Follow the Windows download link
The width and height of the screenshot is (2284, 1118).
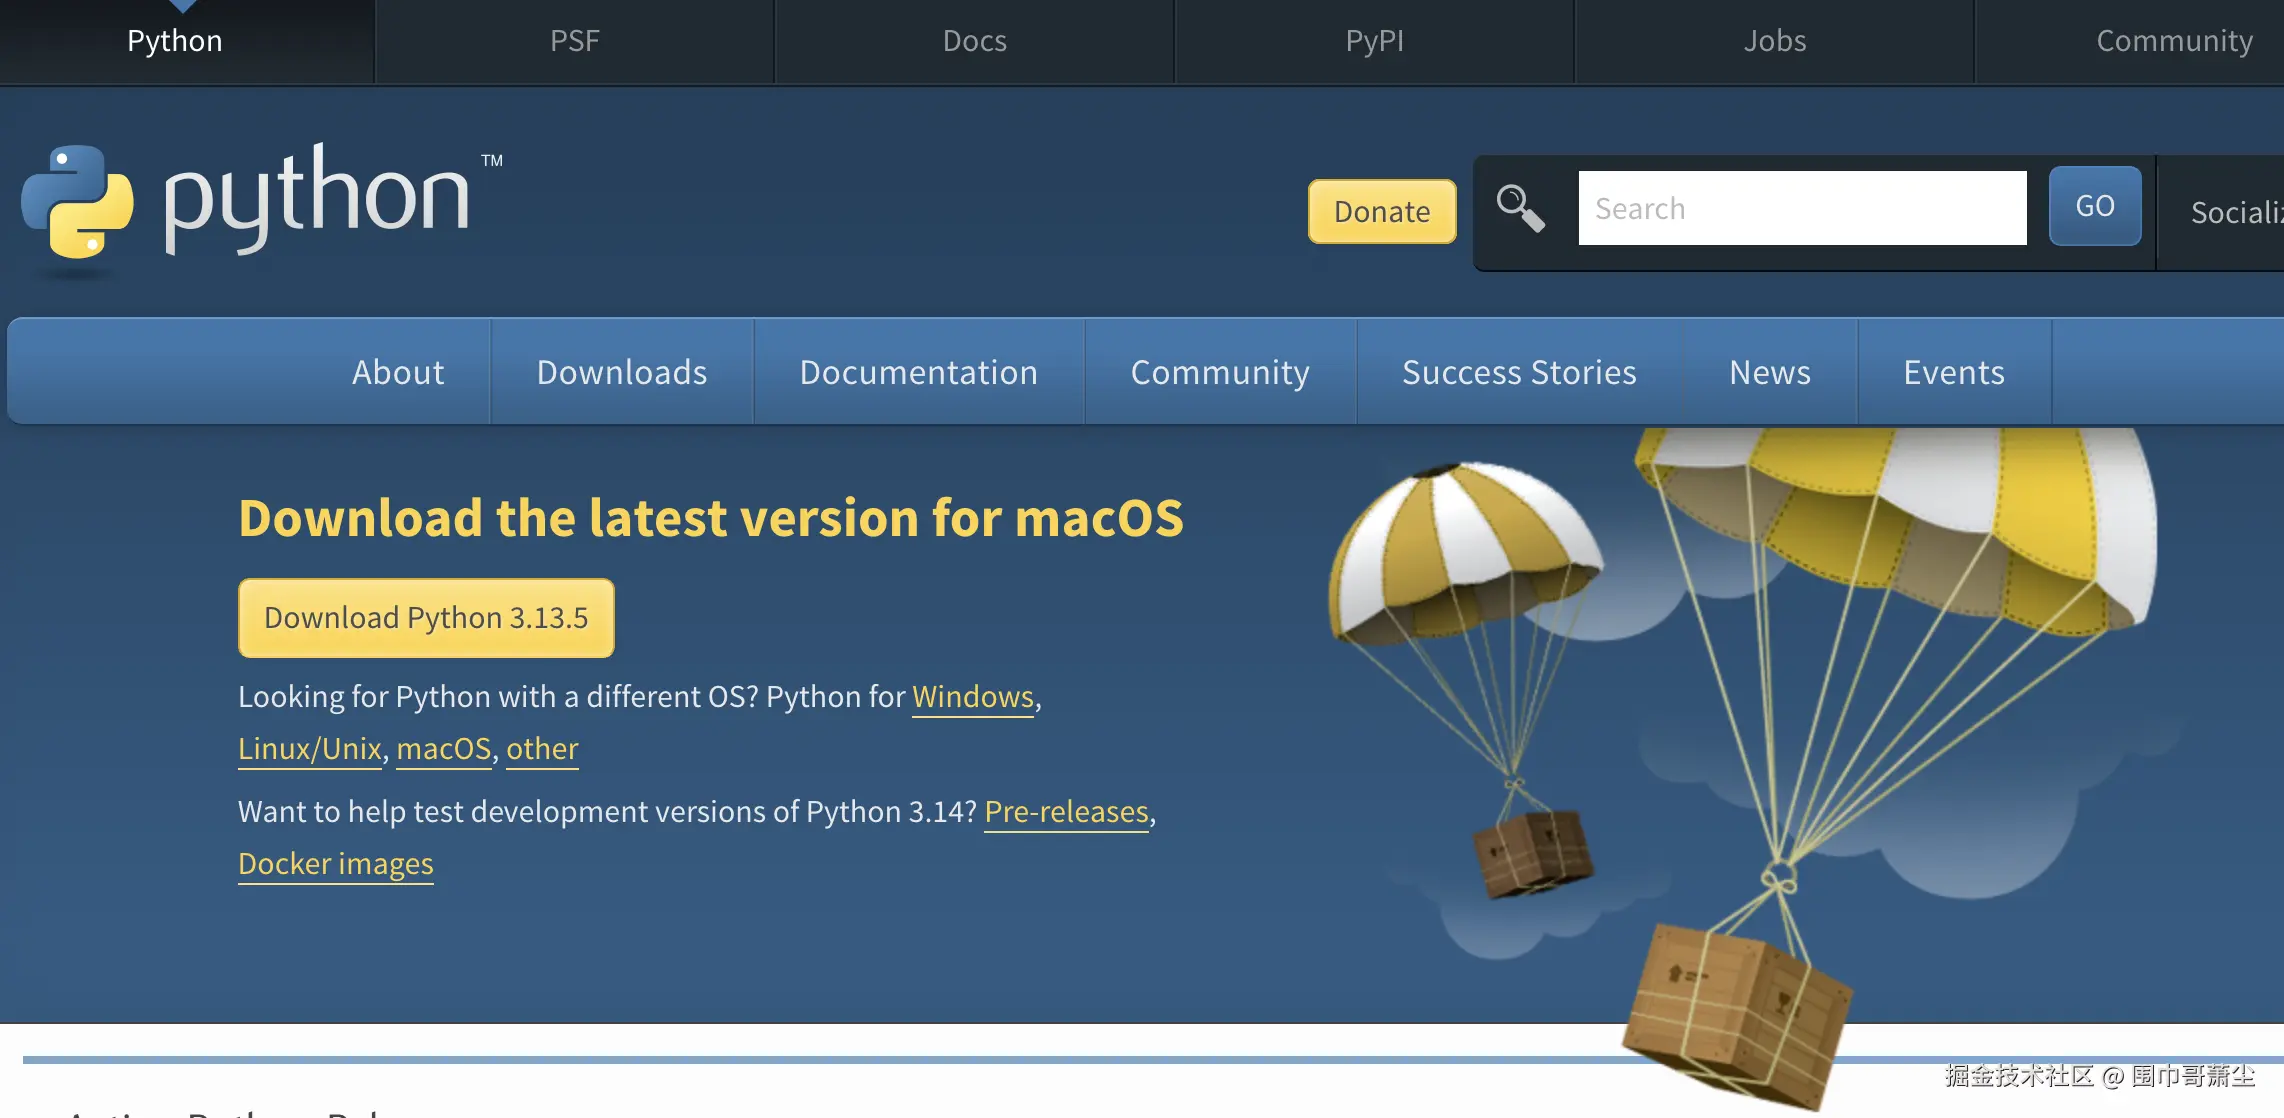tap(973, 697)
